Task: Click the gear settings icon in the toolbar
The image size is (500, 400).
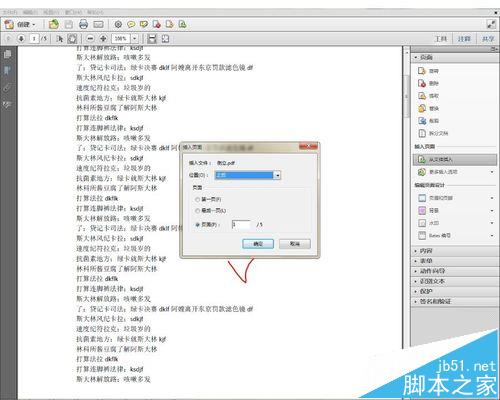Action: point(118,24)
